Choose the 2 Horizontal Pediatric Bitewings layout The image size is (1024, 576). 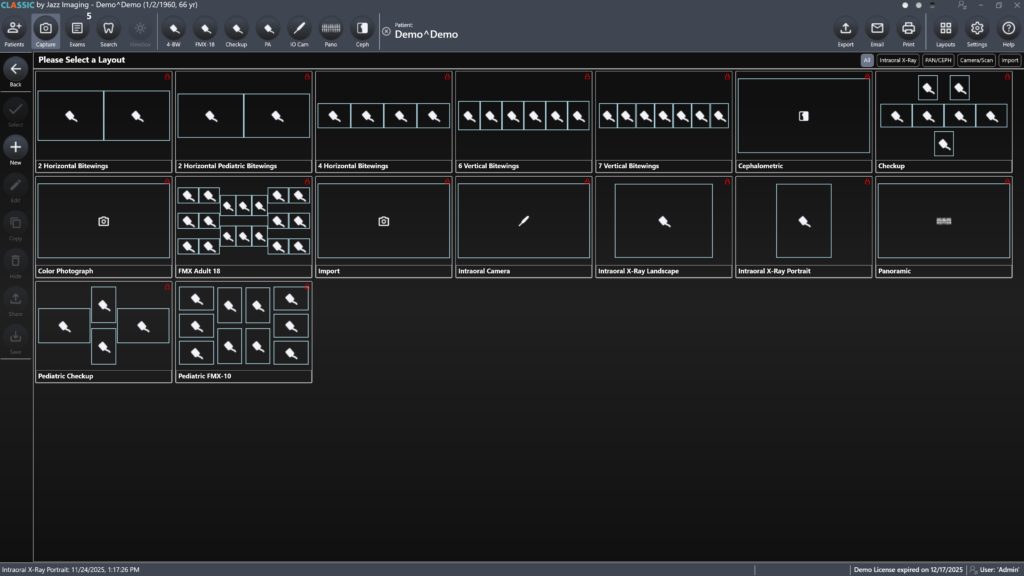[244, 122]
